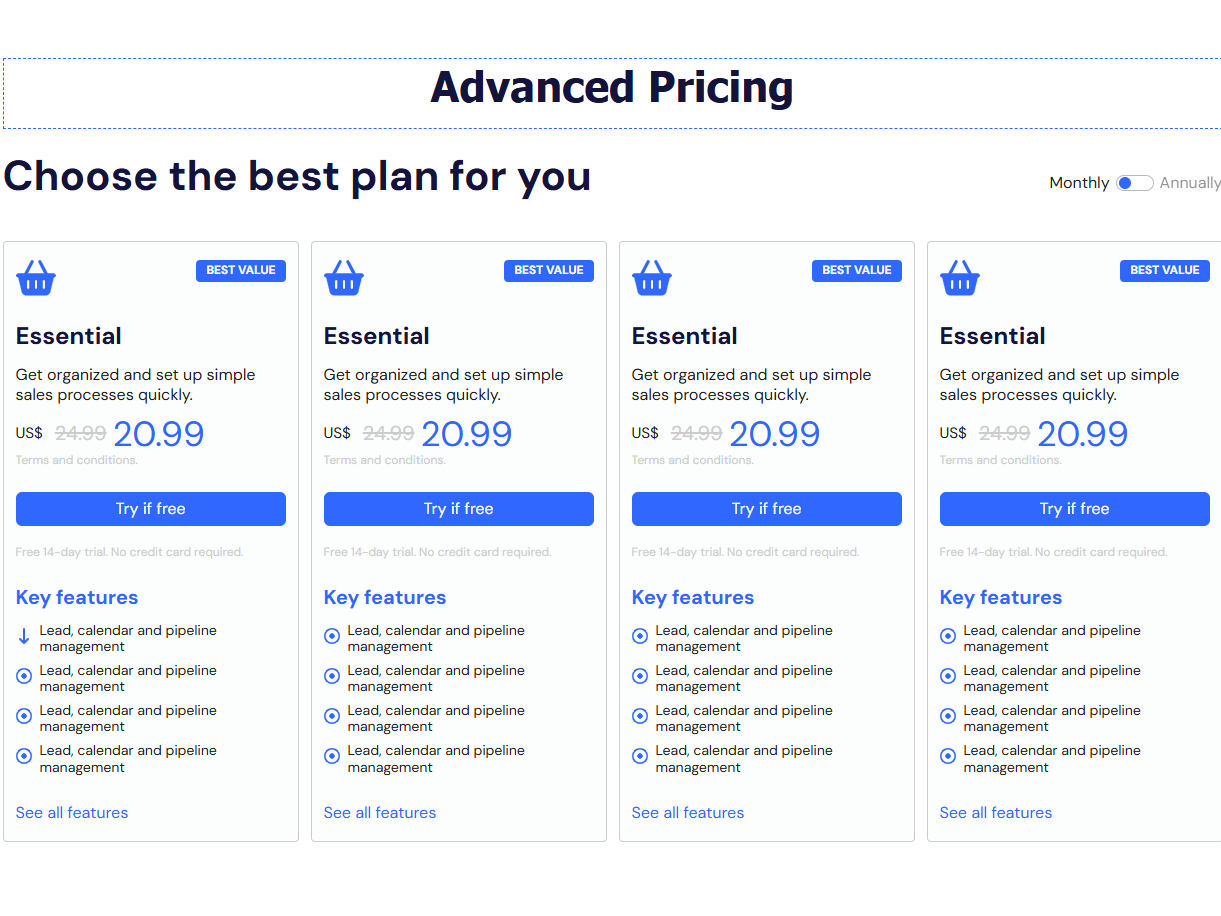The width and height of the screenshot is (1221, 916).
Task: Expand See all features in fourth card
Action: [996, 813]
